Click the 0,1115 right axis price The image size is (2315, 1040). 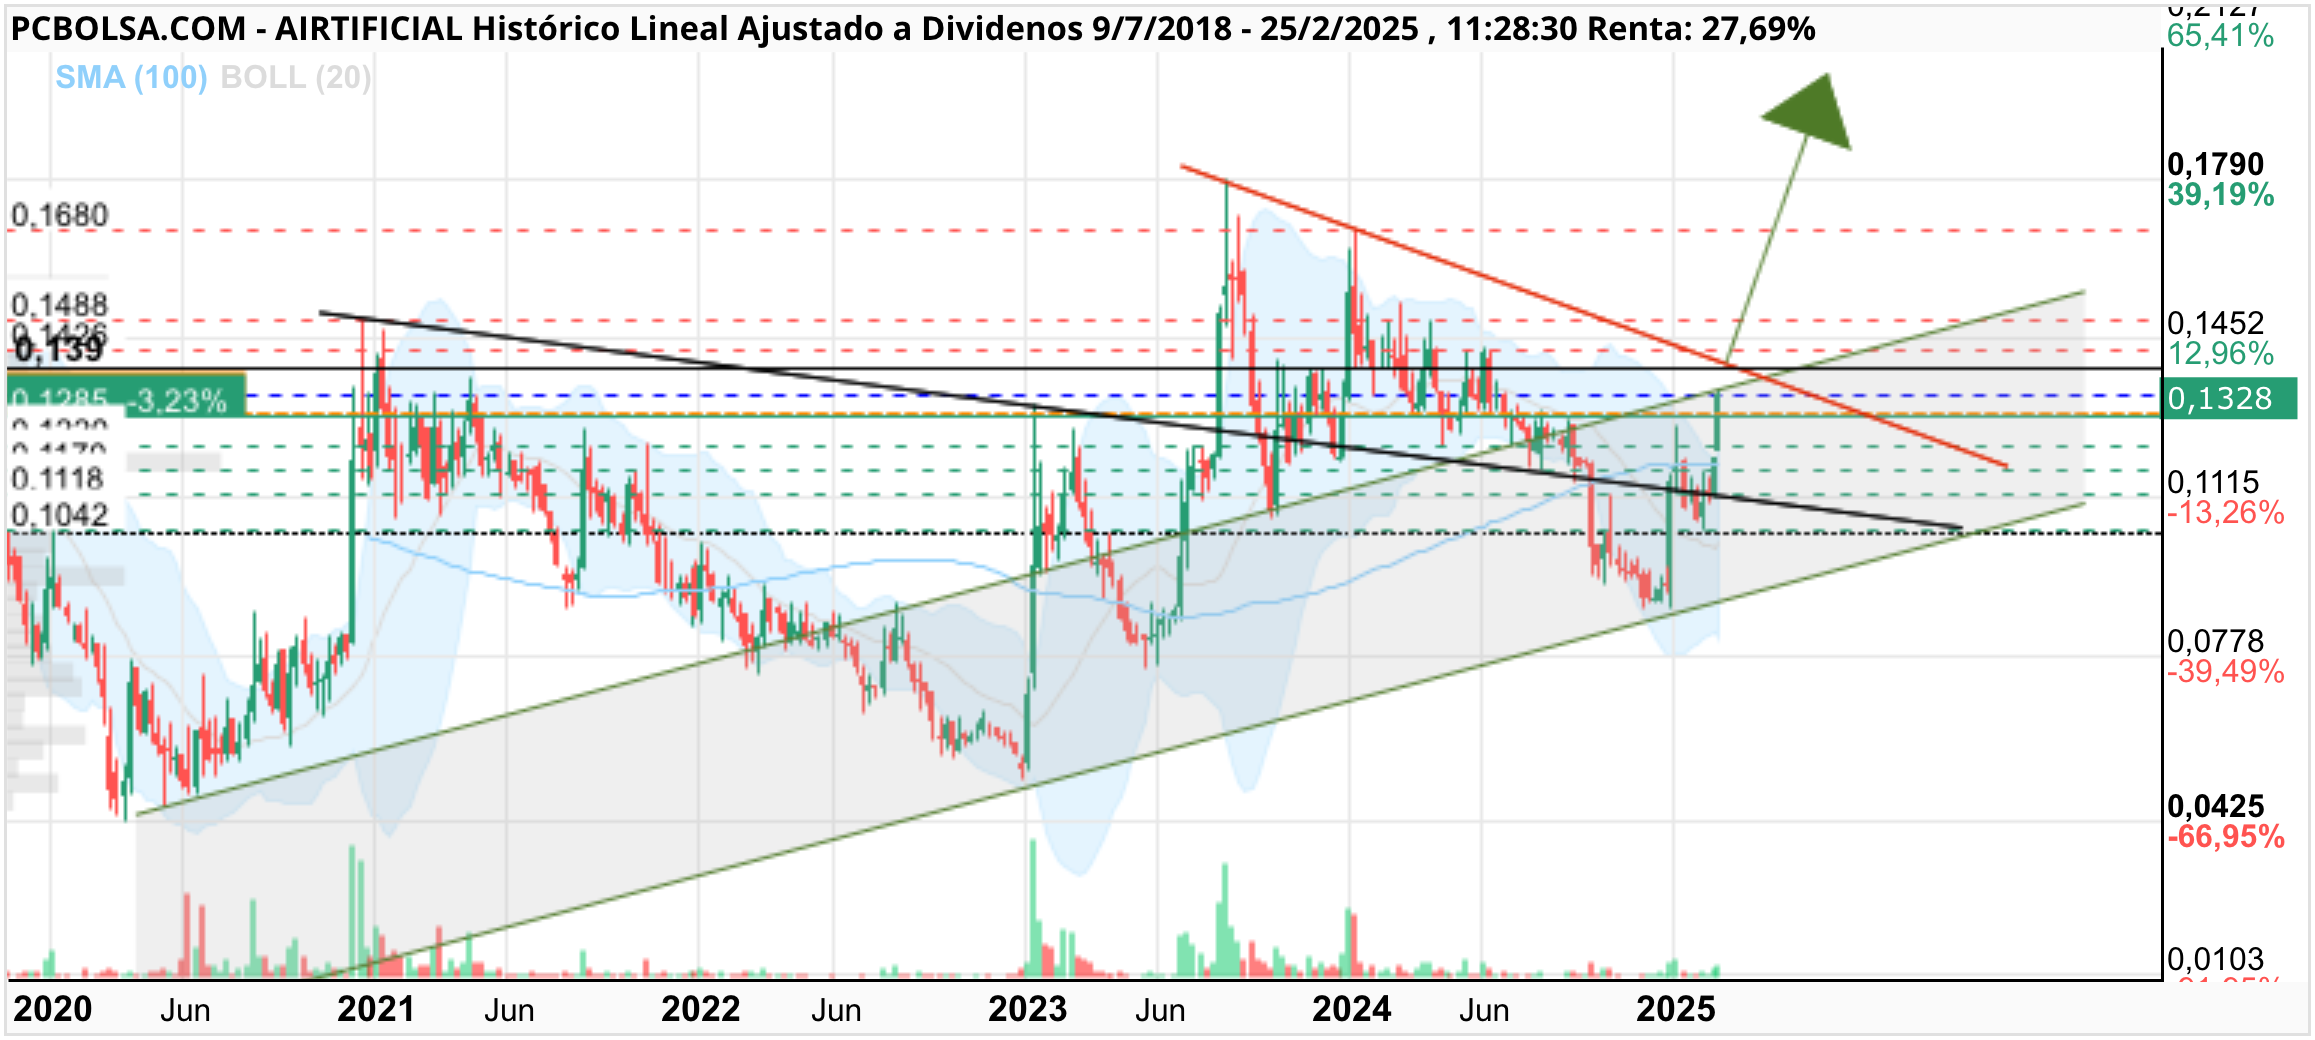coord(2213,483)
